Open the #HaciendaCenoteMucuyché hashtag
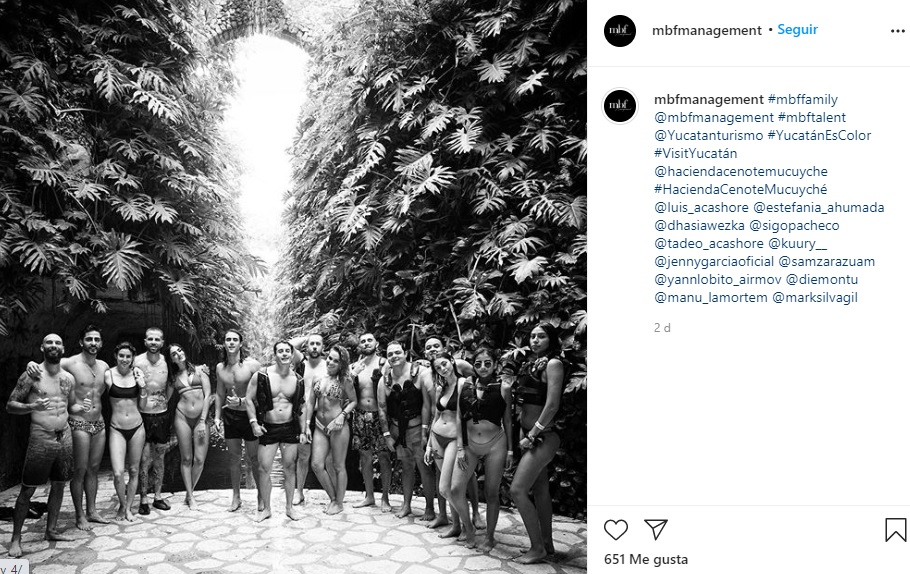The image size is (910, 574). (741, 189)
